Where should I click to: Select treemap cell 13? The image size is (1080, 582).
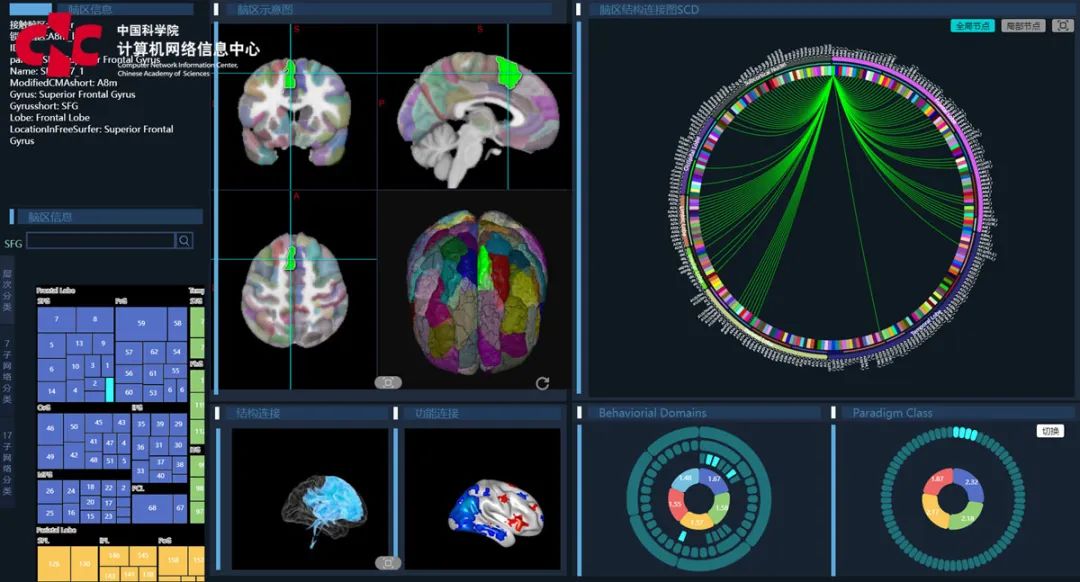point(79,344)
